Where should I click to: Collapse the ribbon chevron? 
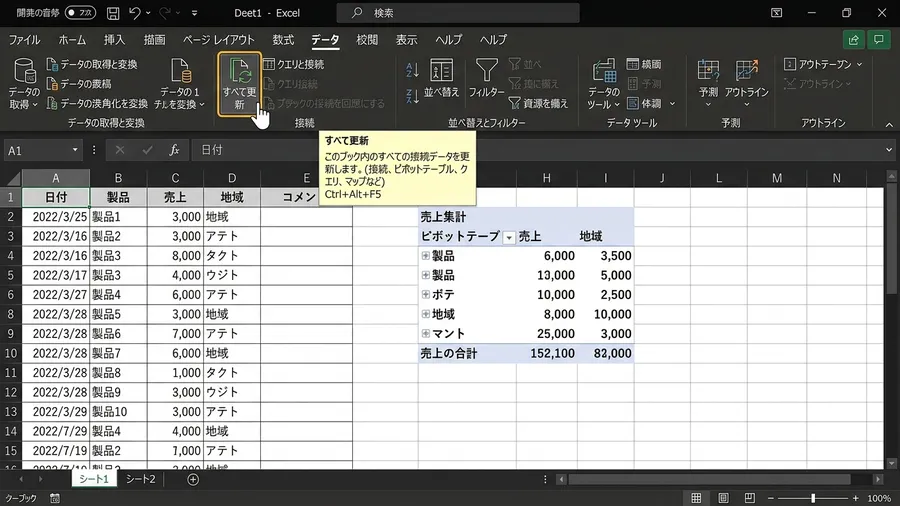coord(889,124)
